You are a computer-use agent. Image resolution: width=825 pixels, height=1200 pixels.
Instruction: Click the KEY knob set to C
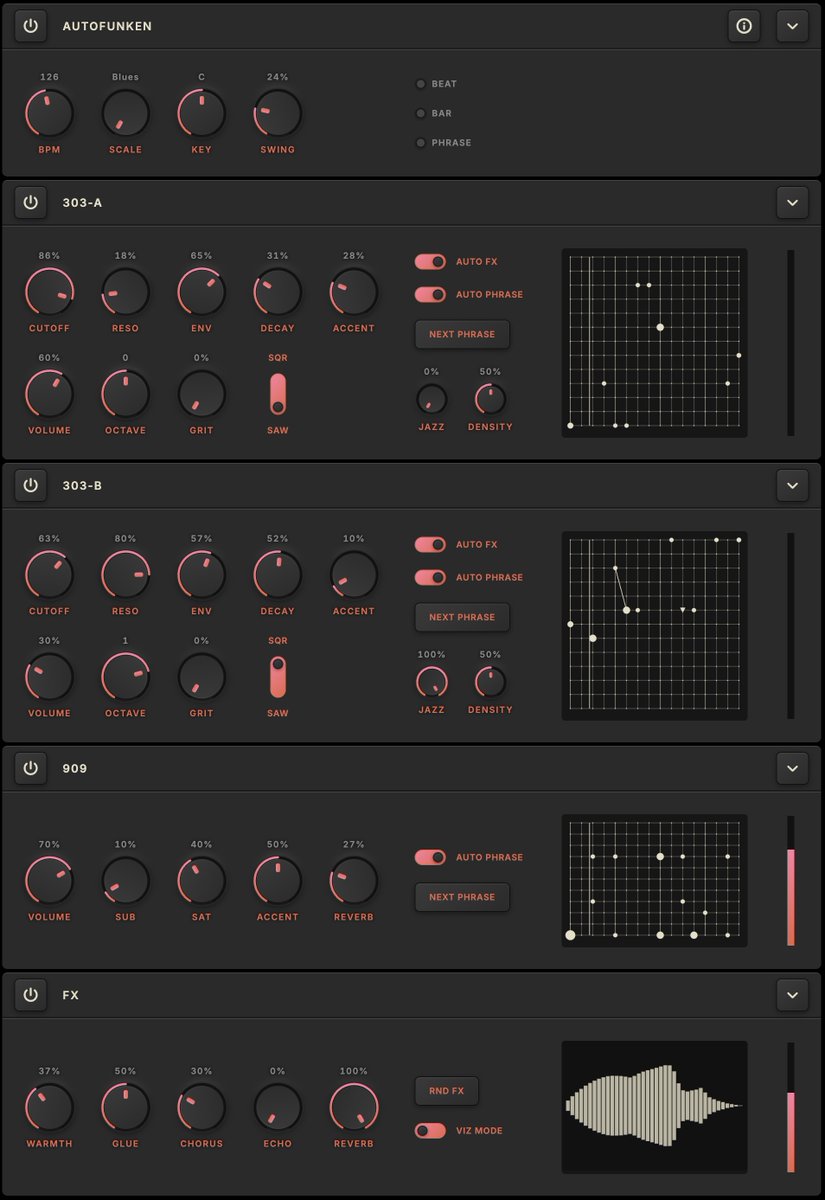[x=201, y=113]
